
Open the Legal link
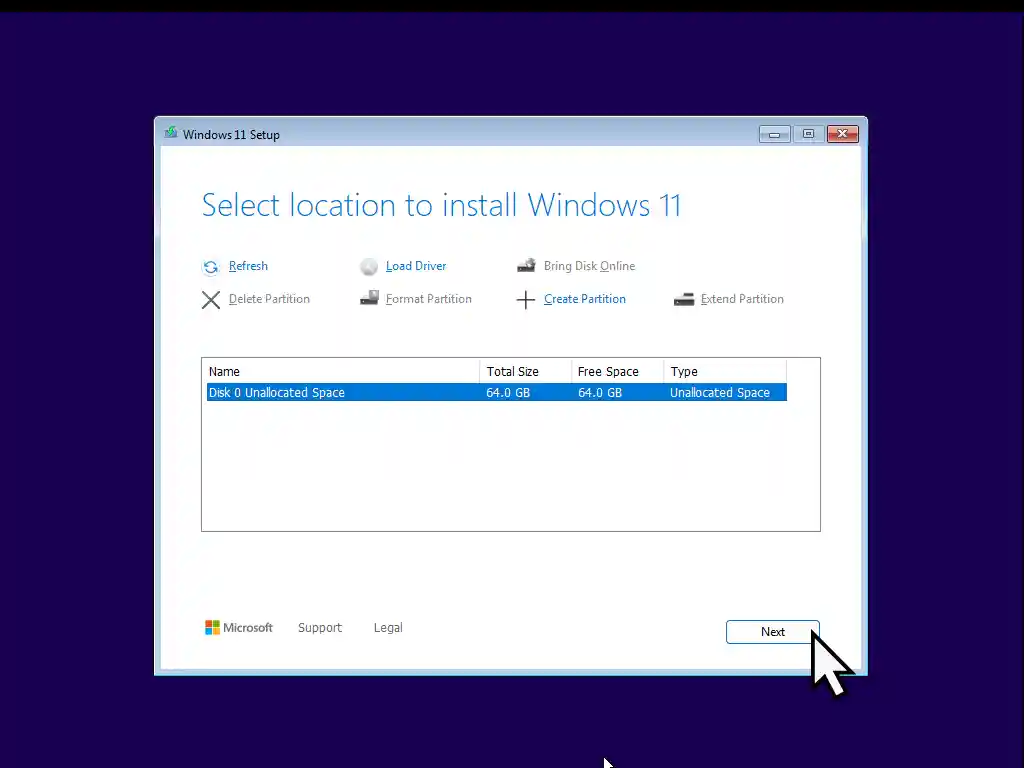pyautogui.click(x=388, y=628)
